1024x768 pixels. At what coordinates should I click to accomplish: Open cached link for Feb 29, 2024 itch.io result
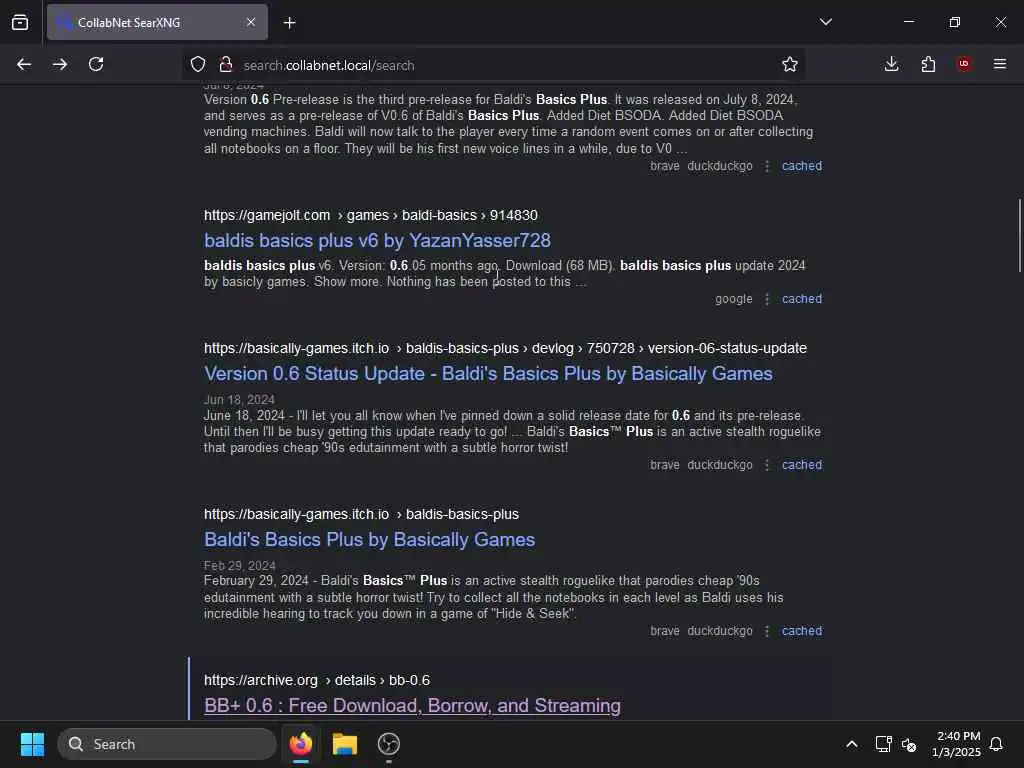(802, 630)
